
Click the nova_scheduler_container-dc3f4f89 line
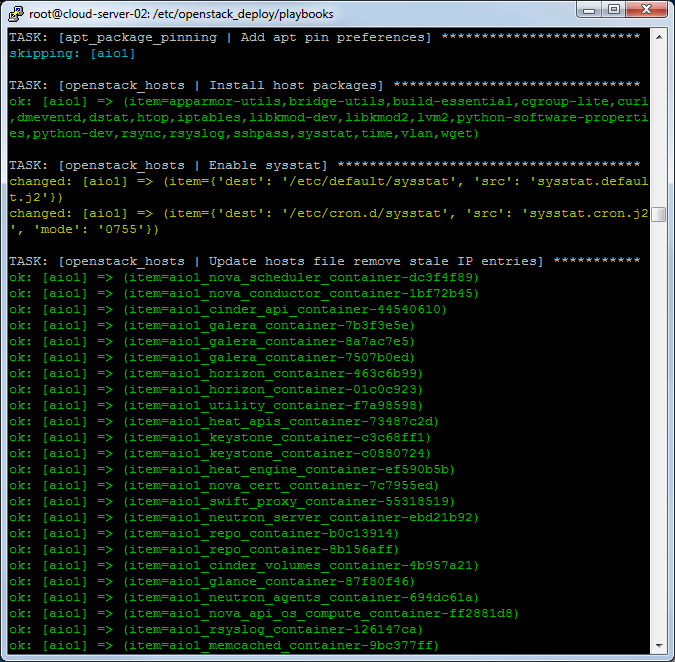(x=244, y=277)
